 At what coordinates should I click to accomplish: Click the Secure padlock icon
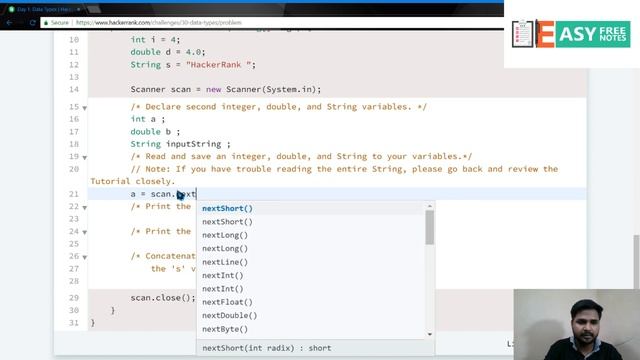tap(46, 23)
